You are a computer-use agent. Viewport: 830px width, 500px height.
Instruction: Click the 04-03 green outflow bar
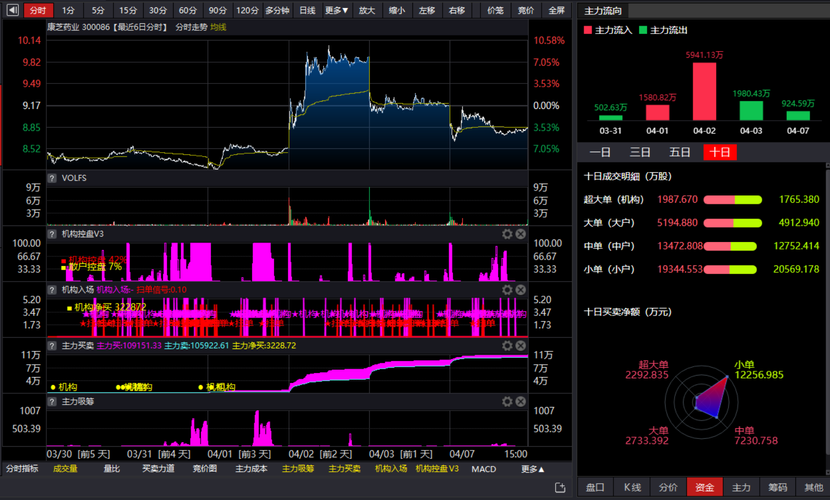point(751,111)
